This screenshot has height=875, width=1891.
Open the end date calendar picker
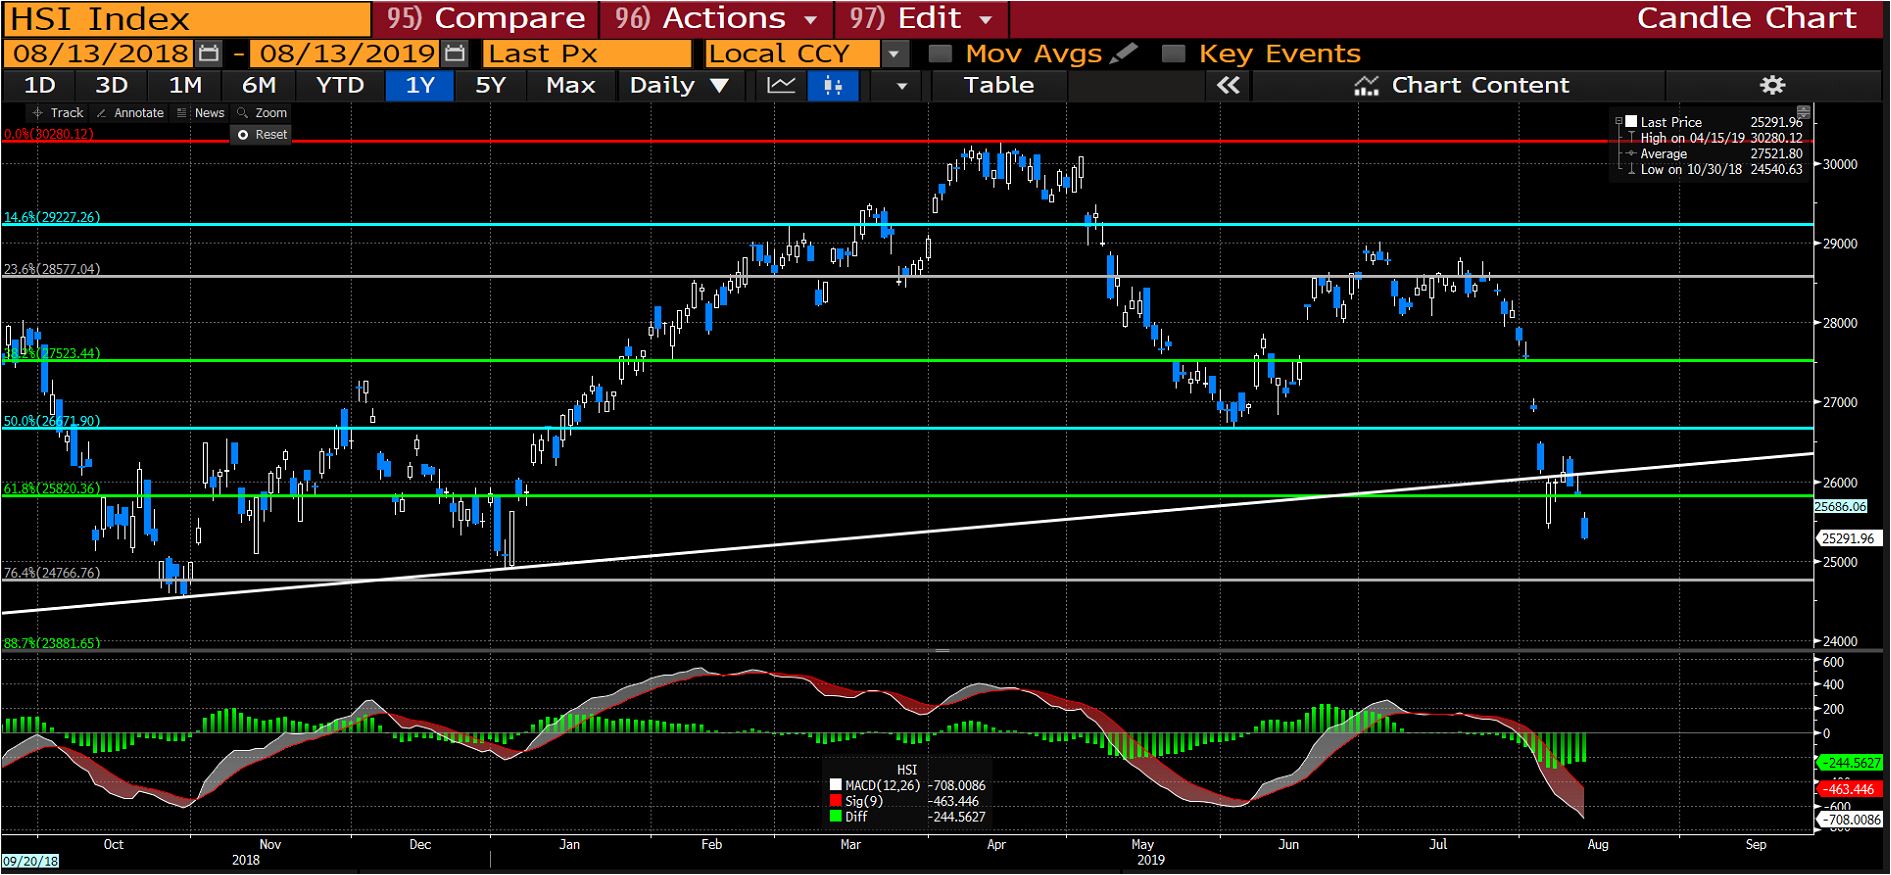coord(454,54)
